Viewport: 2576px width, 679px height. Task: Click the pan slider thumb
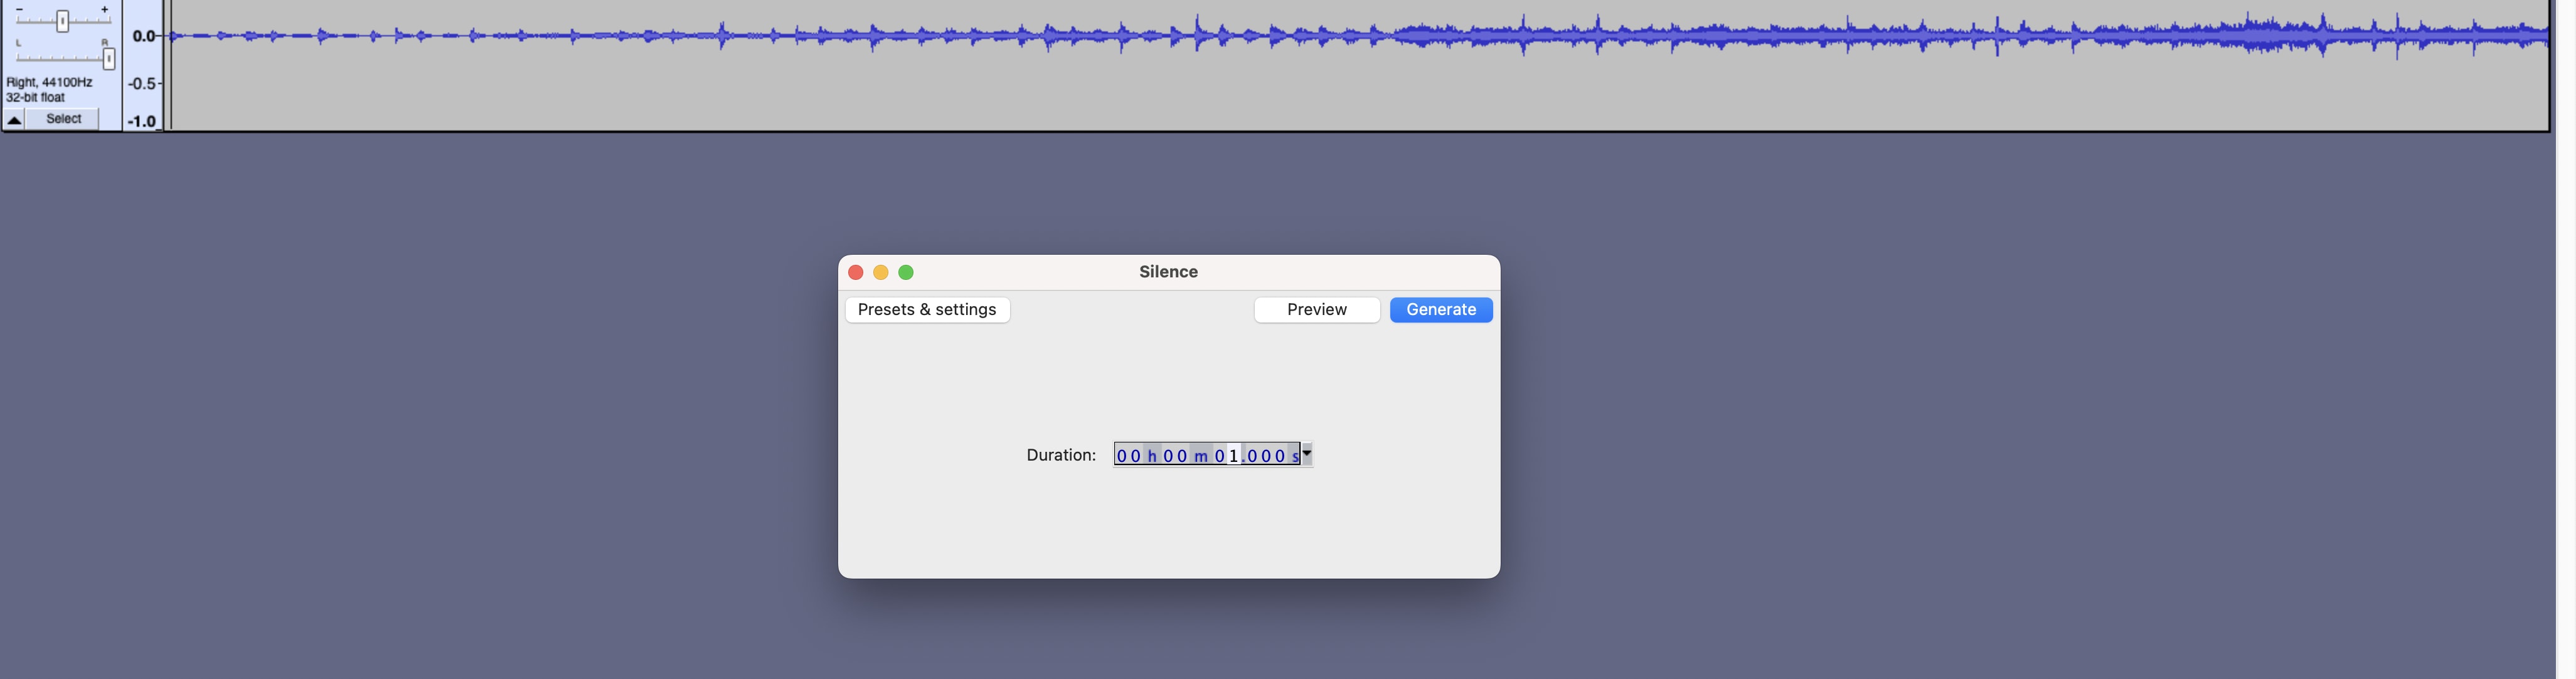coord(109,60)
